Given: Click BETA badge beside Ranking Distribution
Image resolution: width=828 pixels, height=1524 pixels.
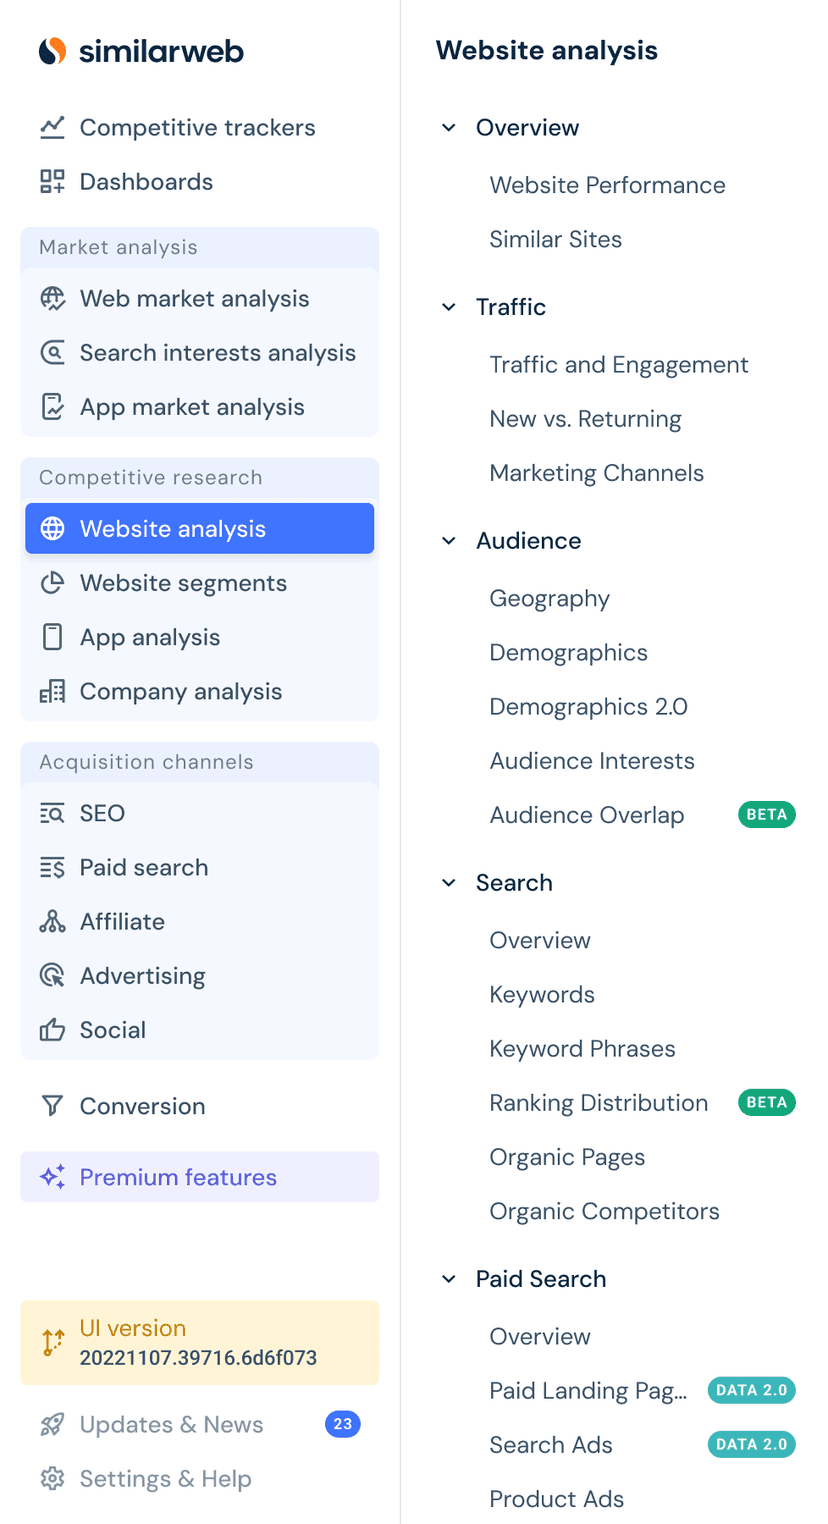Looking at the screenshot, I should [767, 1102].
